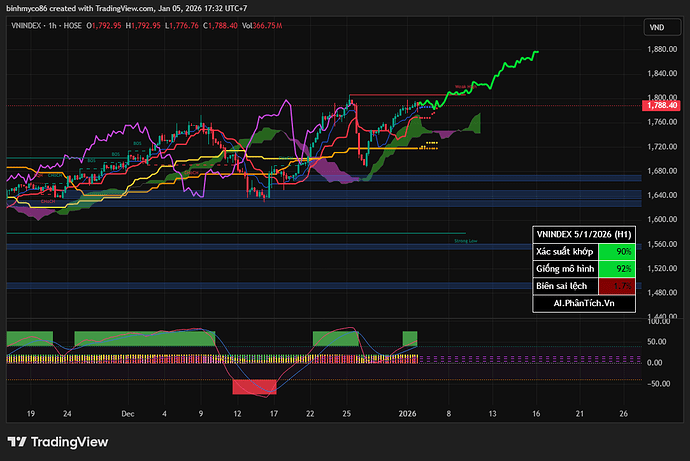Click the Dec month marker on time axis
Screen dimensions: 690x461
(127, 412)
